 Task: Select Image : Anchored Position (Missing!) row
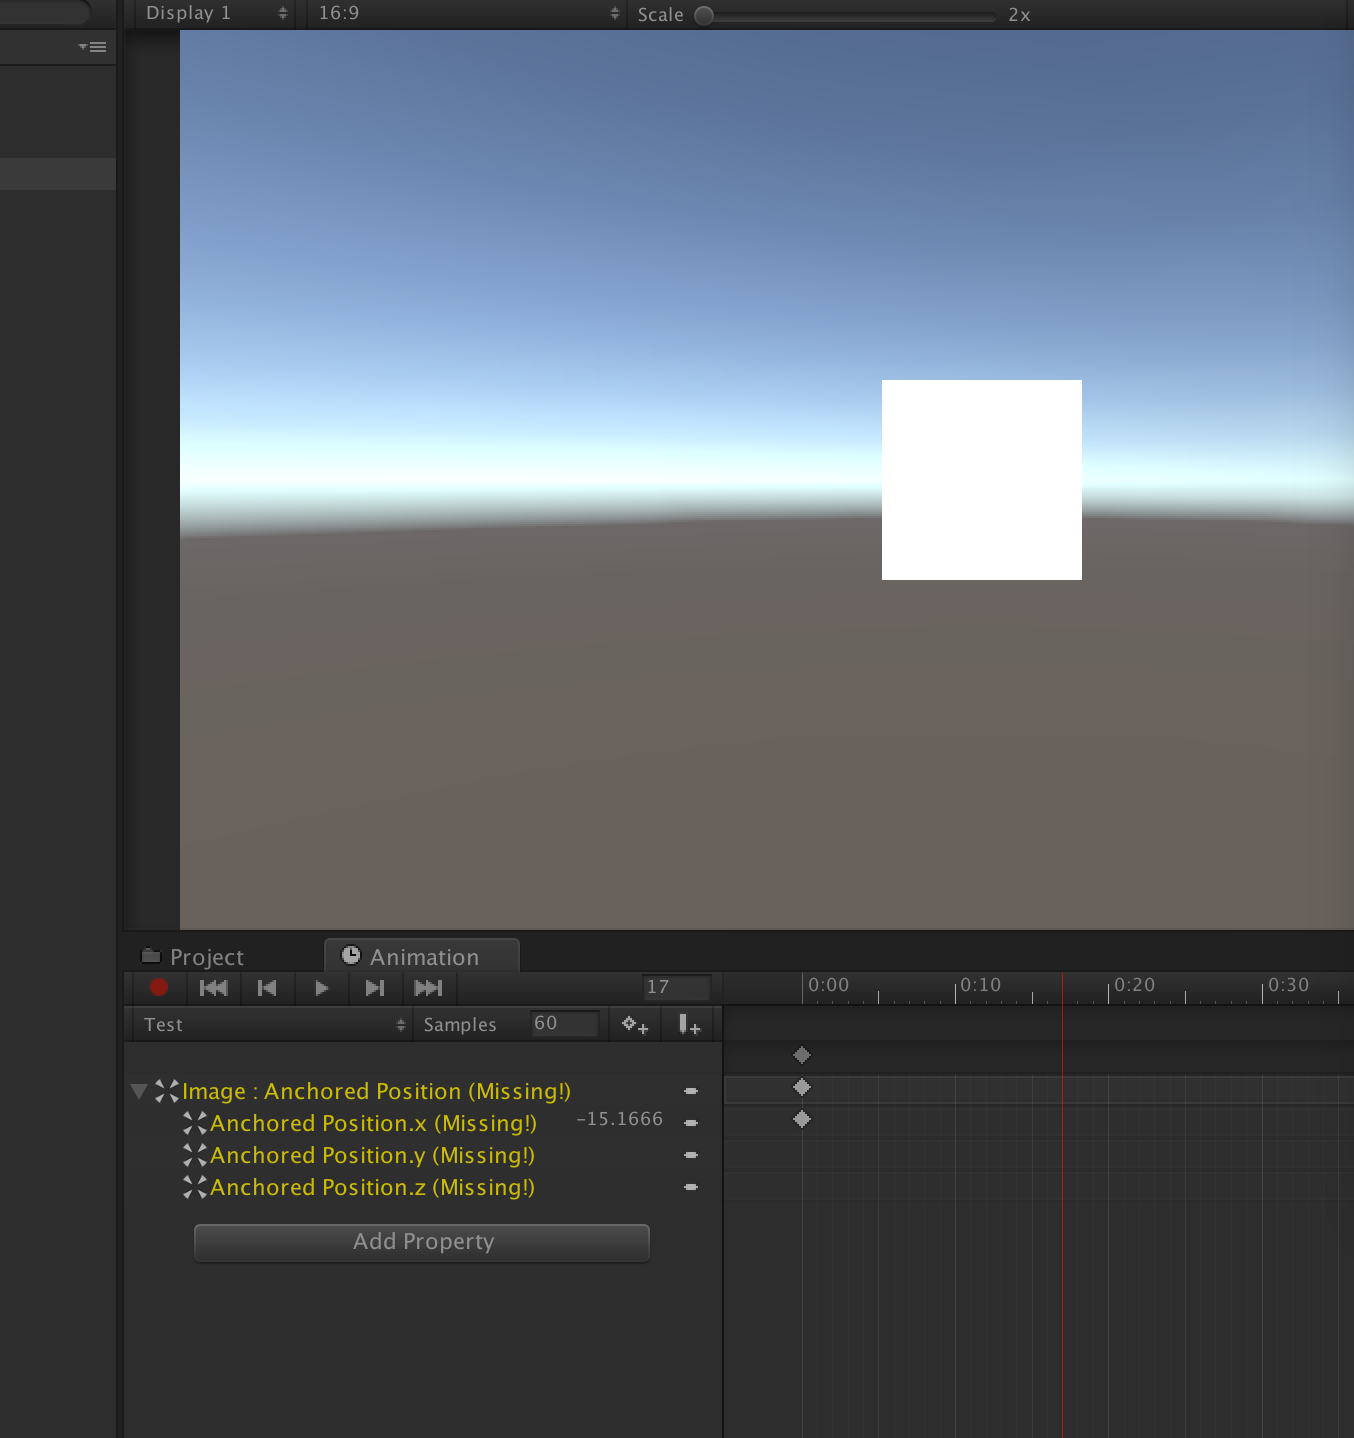click(421, 1091)
